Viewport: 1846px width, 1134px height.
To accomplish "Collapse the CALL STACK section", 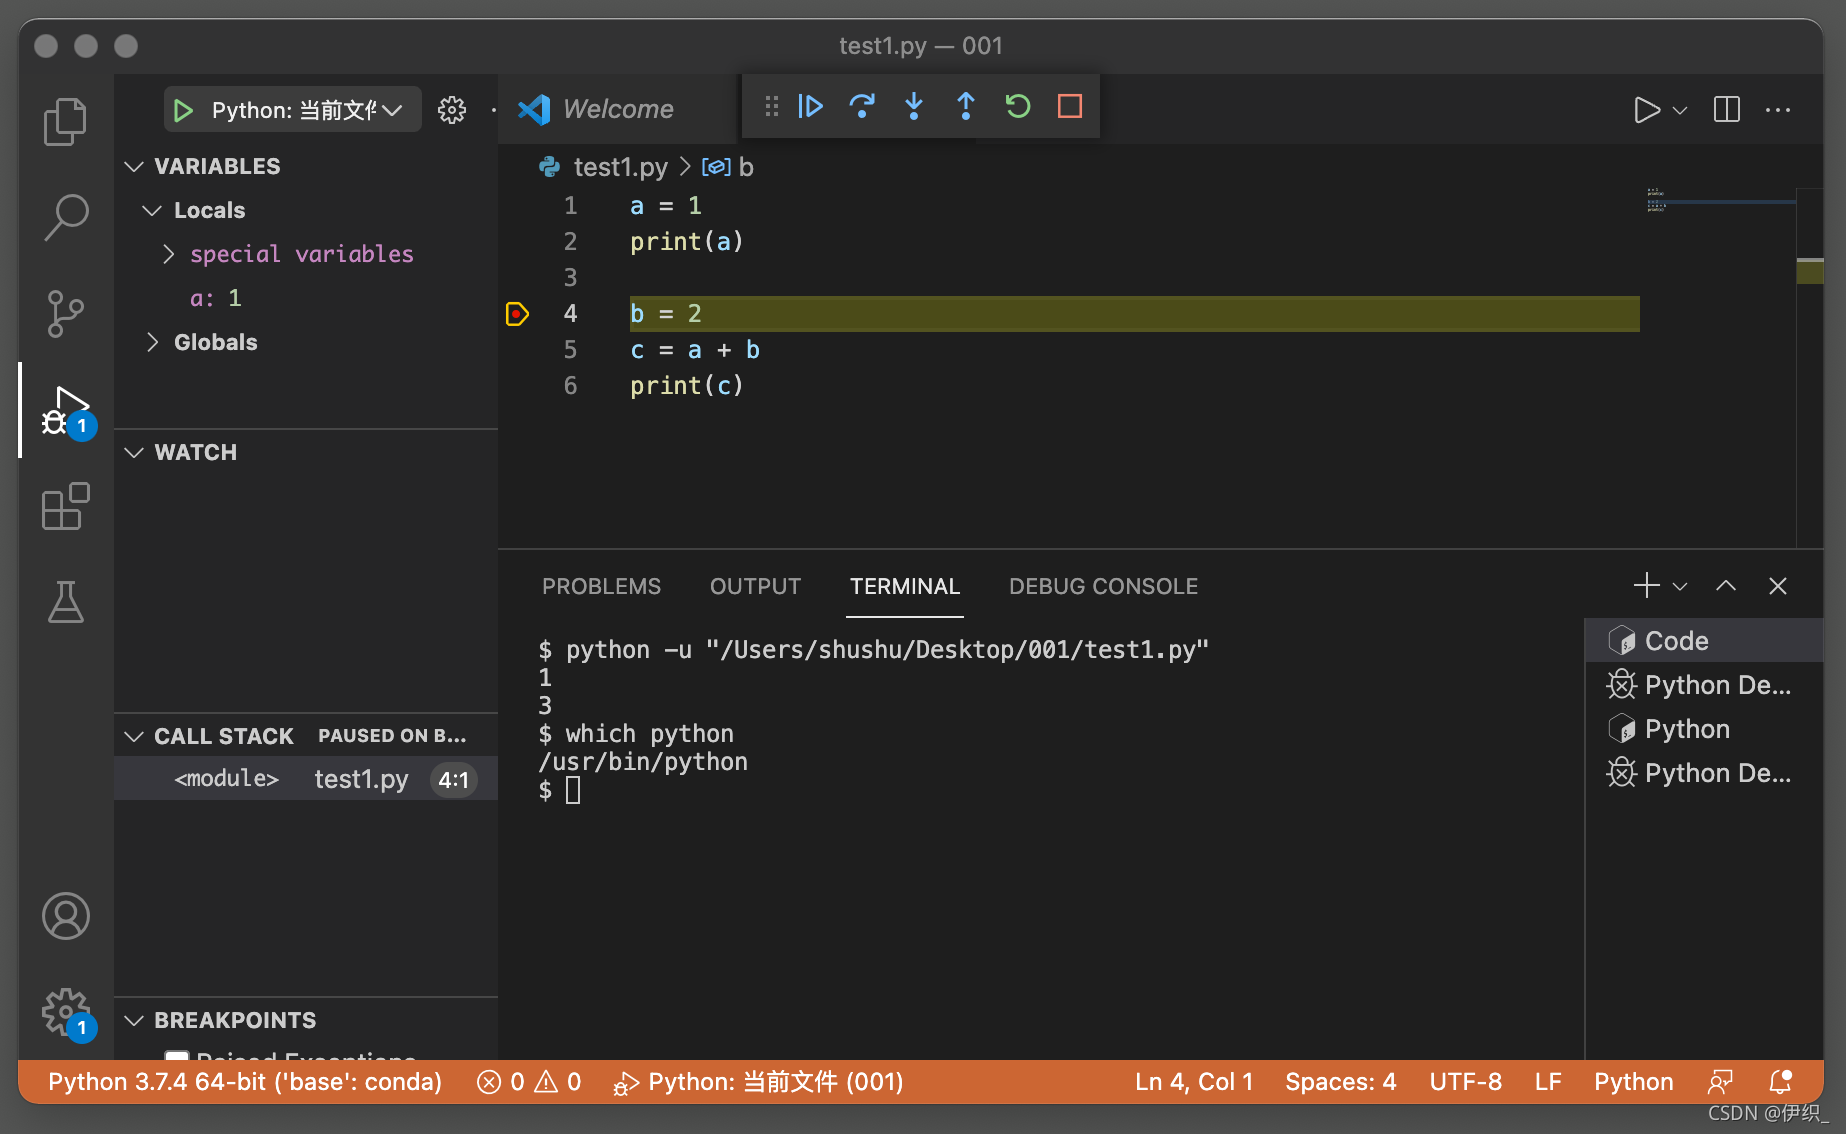I will click(x=134, y=736).
